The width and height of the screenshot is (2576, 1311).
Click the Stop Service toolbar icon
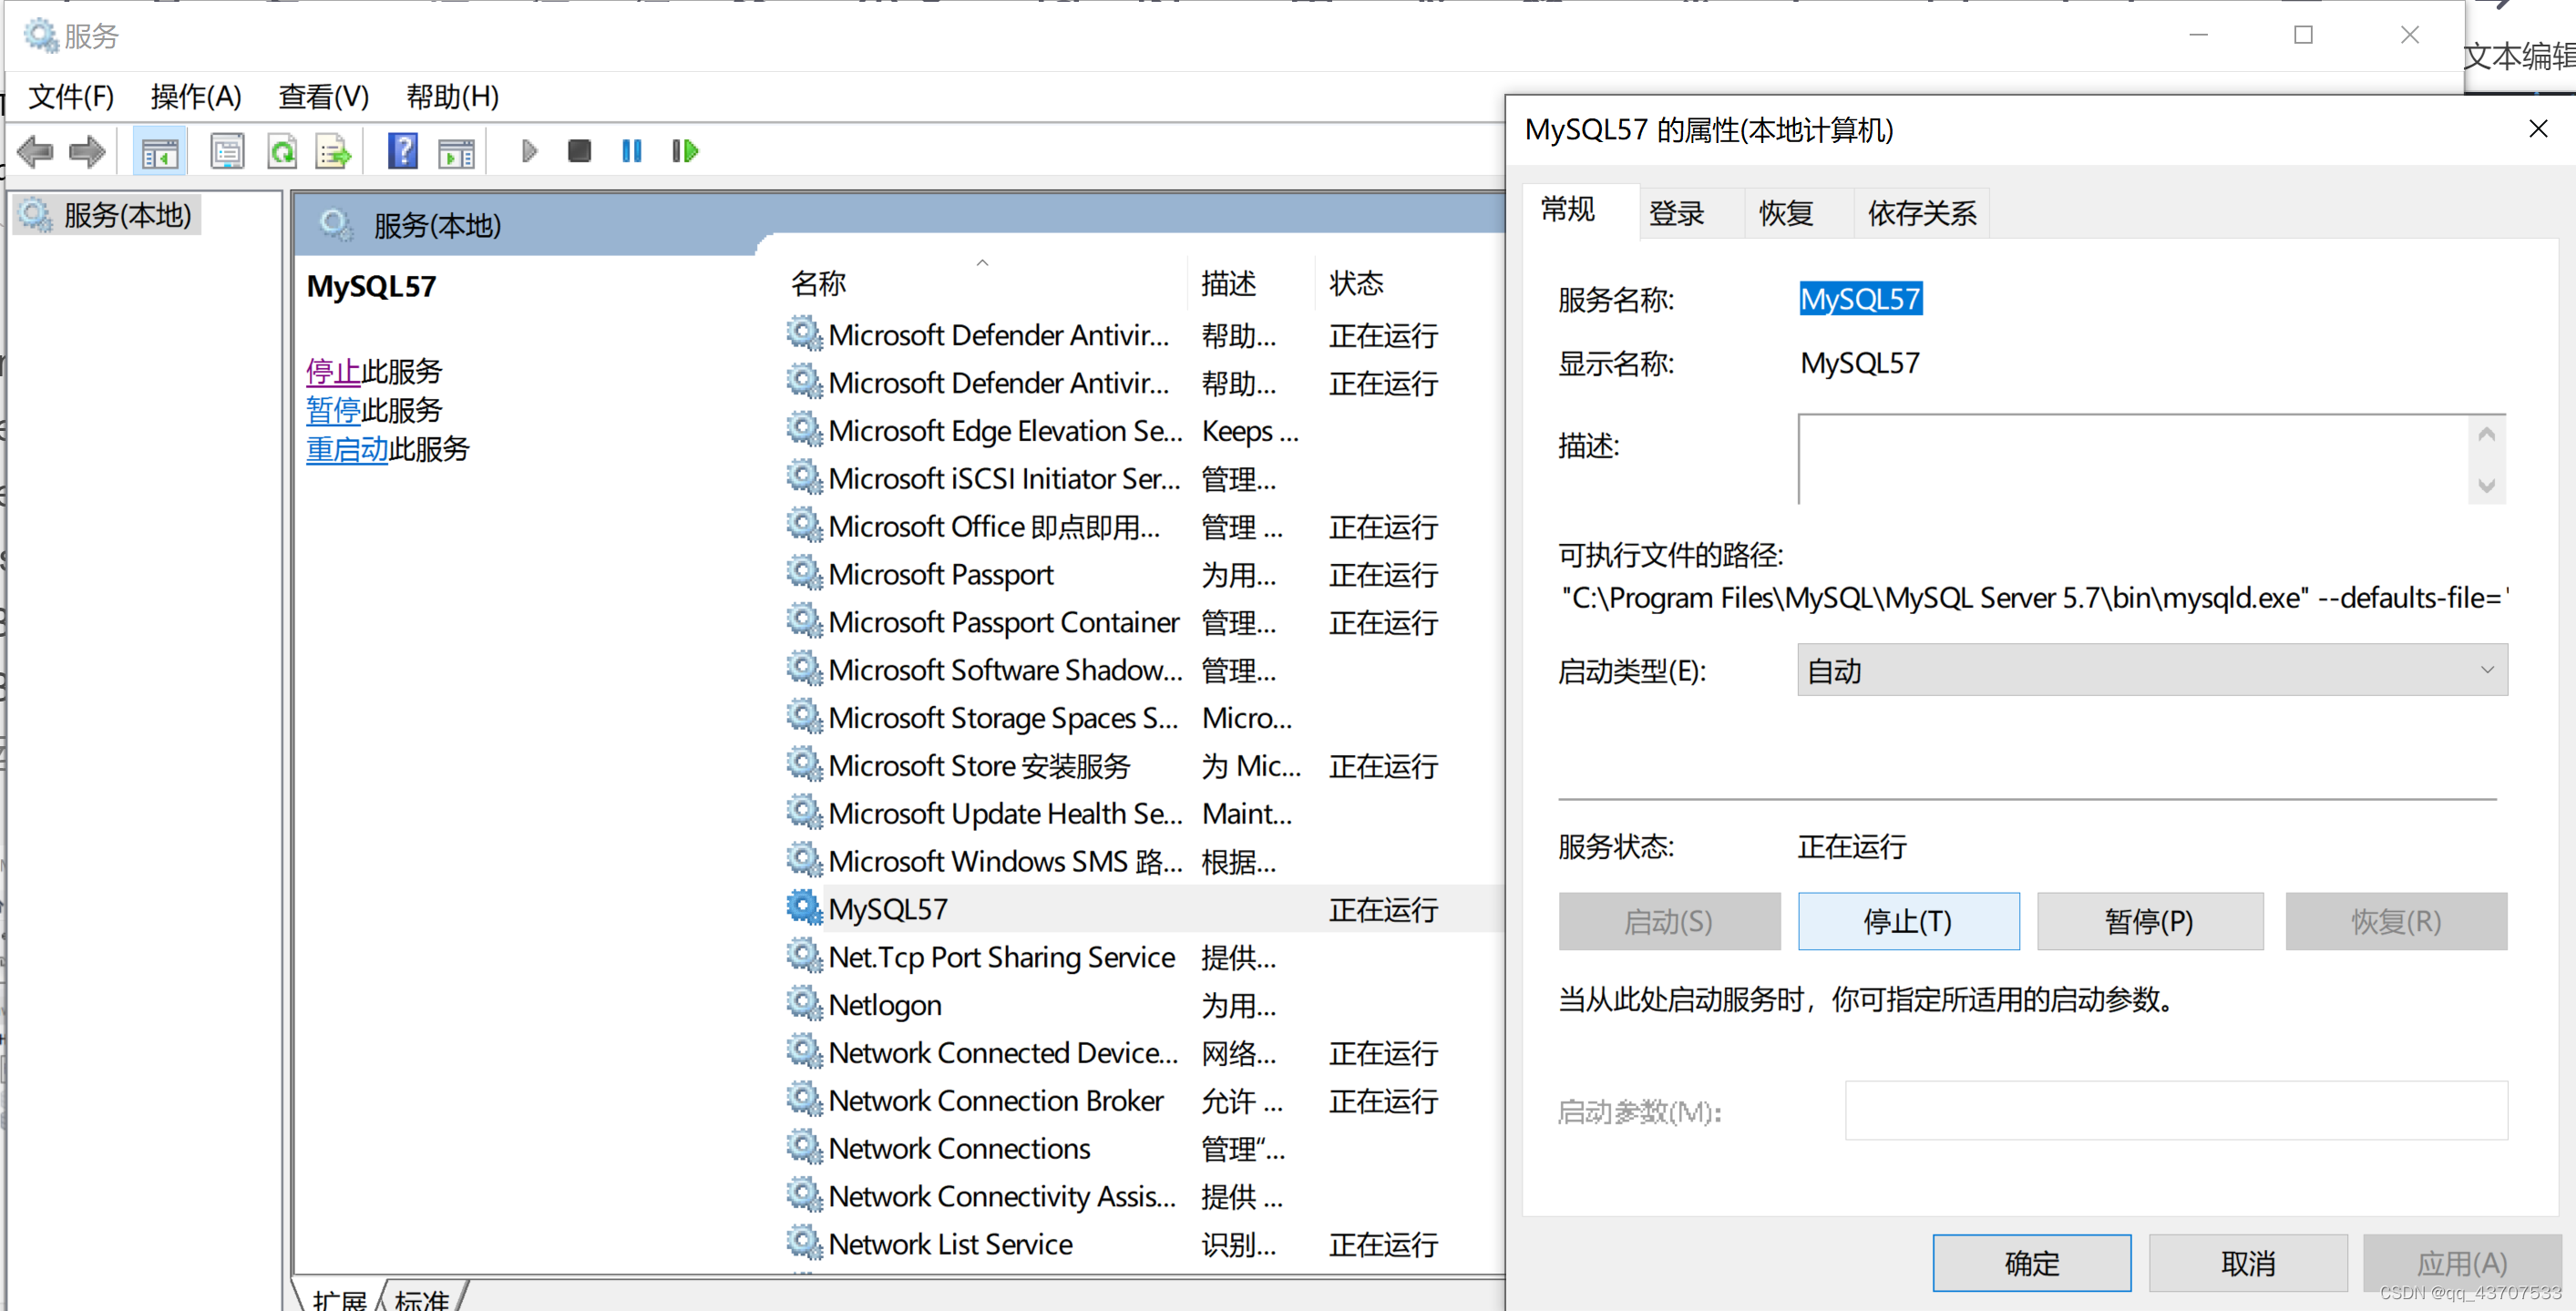[579, 152]
